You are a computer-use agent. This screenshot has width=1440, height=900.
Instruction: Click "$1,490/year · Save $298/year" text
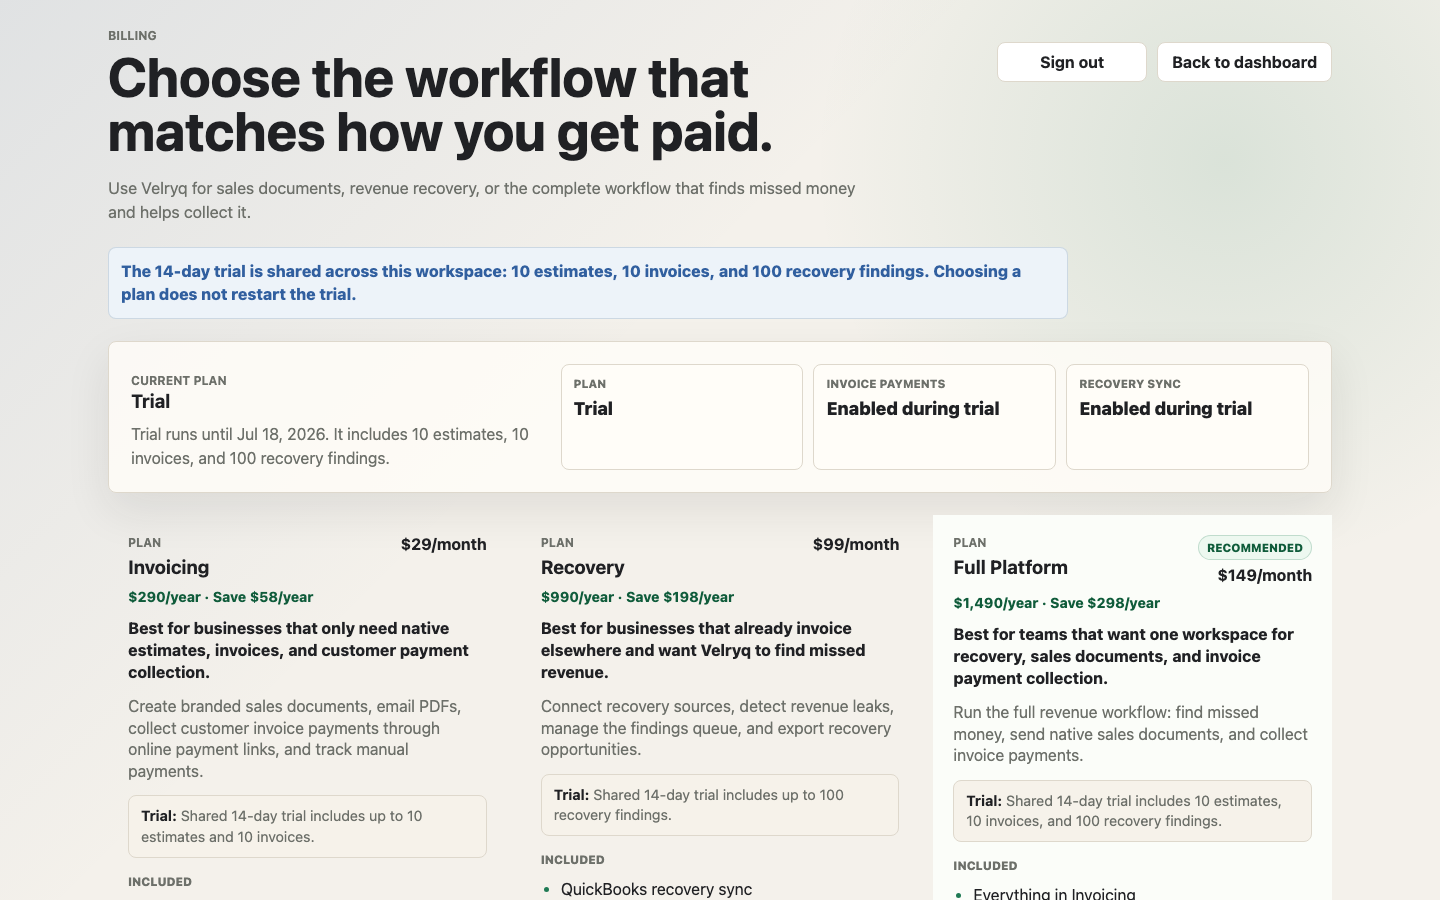point(1056,603)
